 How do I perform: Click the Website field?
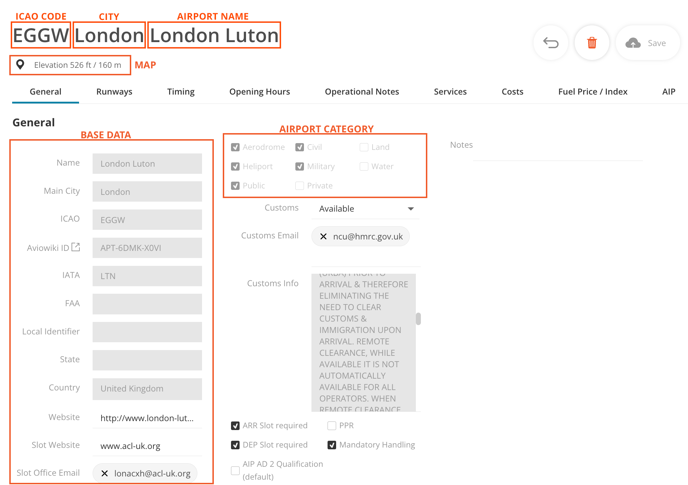coord(147,418)
